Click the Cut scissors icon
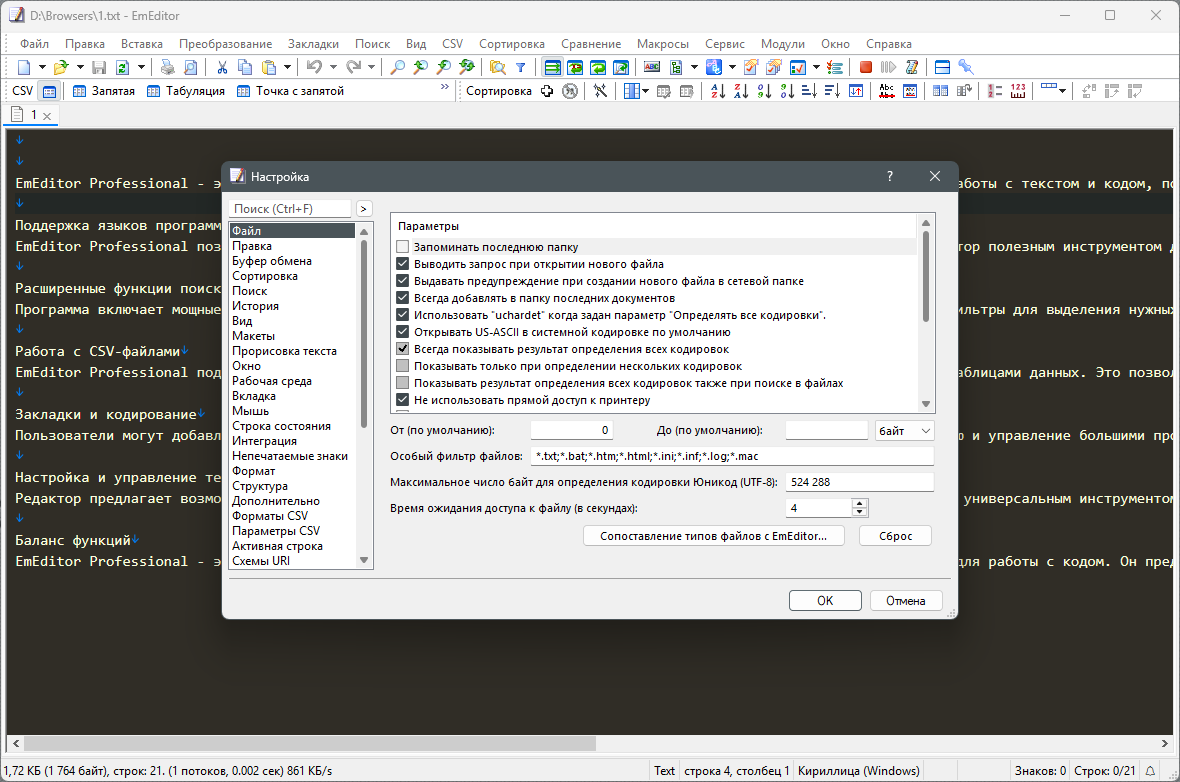The height and width of the screenshot is (782, 1180). pyautogui.click(x=222, y=67)
